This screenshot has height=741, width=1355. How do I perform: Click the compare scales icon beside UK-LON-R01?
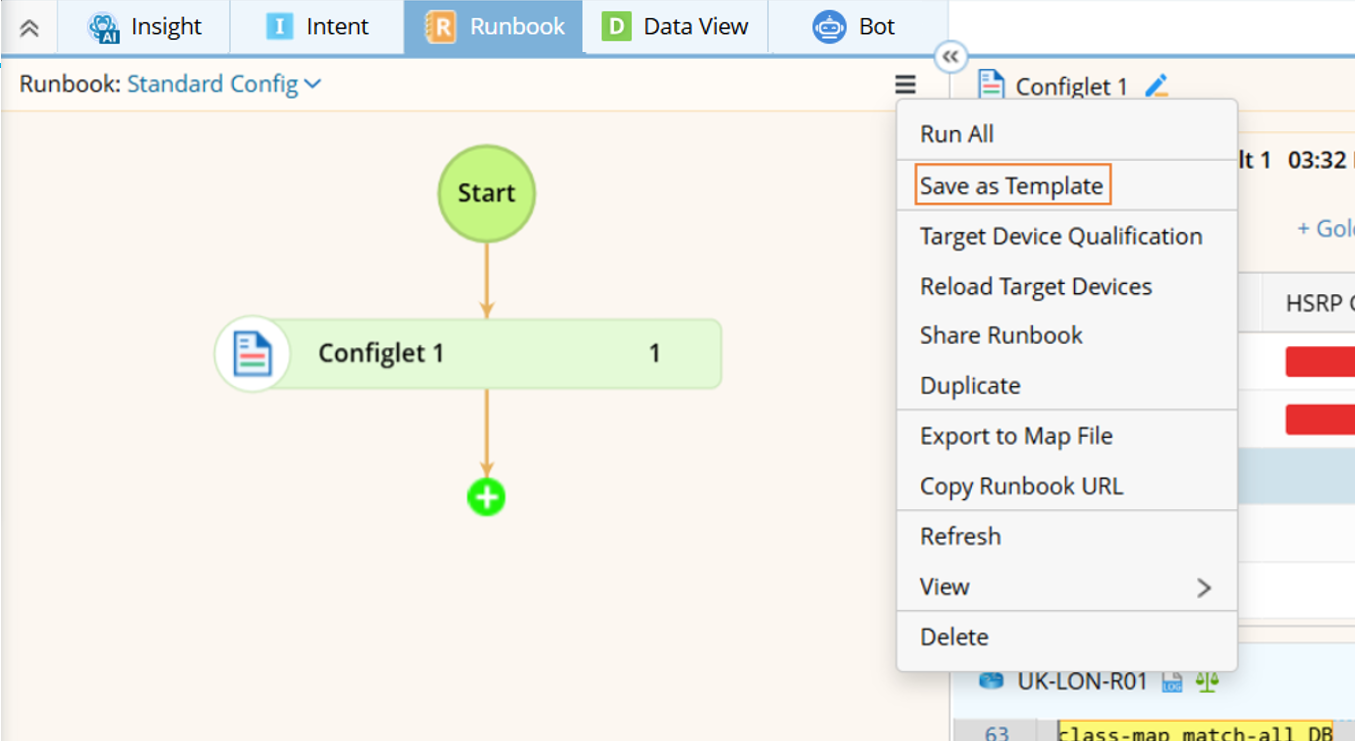1206,682
